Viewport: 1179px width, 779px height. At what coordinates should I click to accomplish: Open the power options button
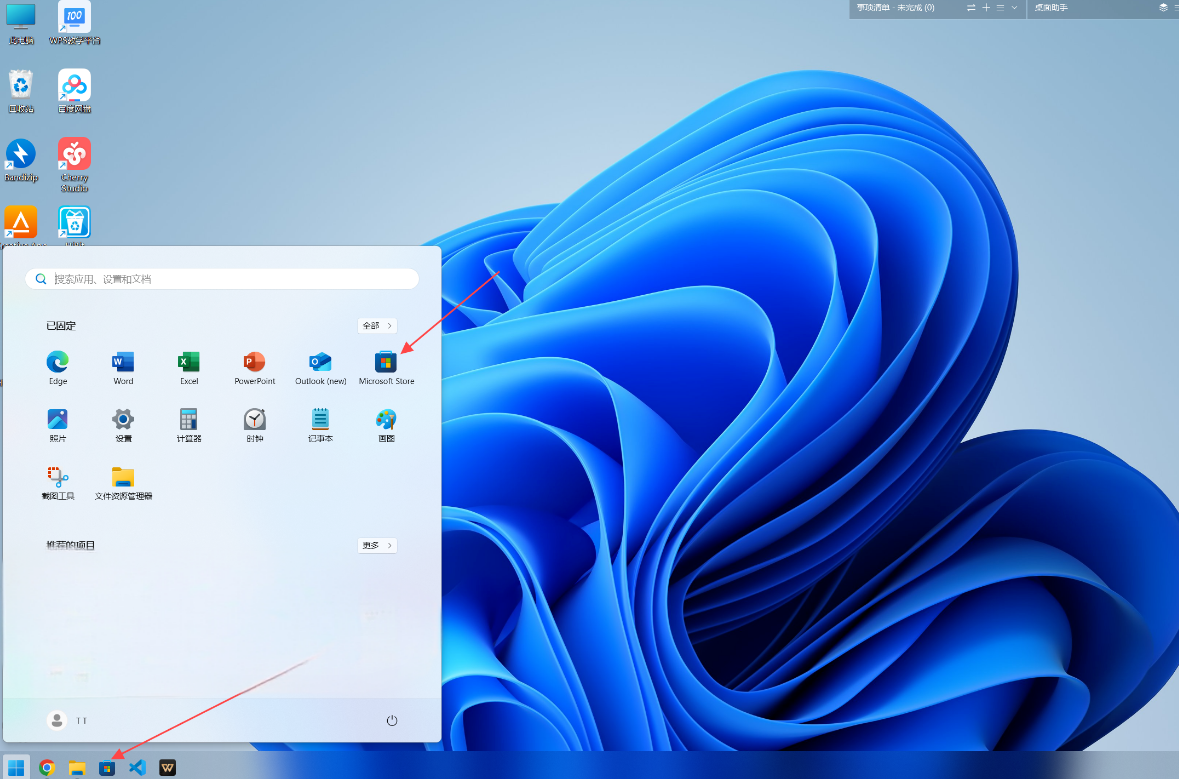click(392, 720)
